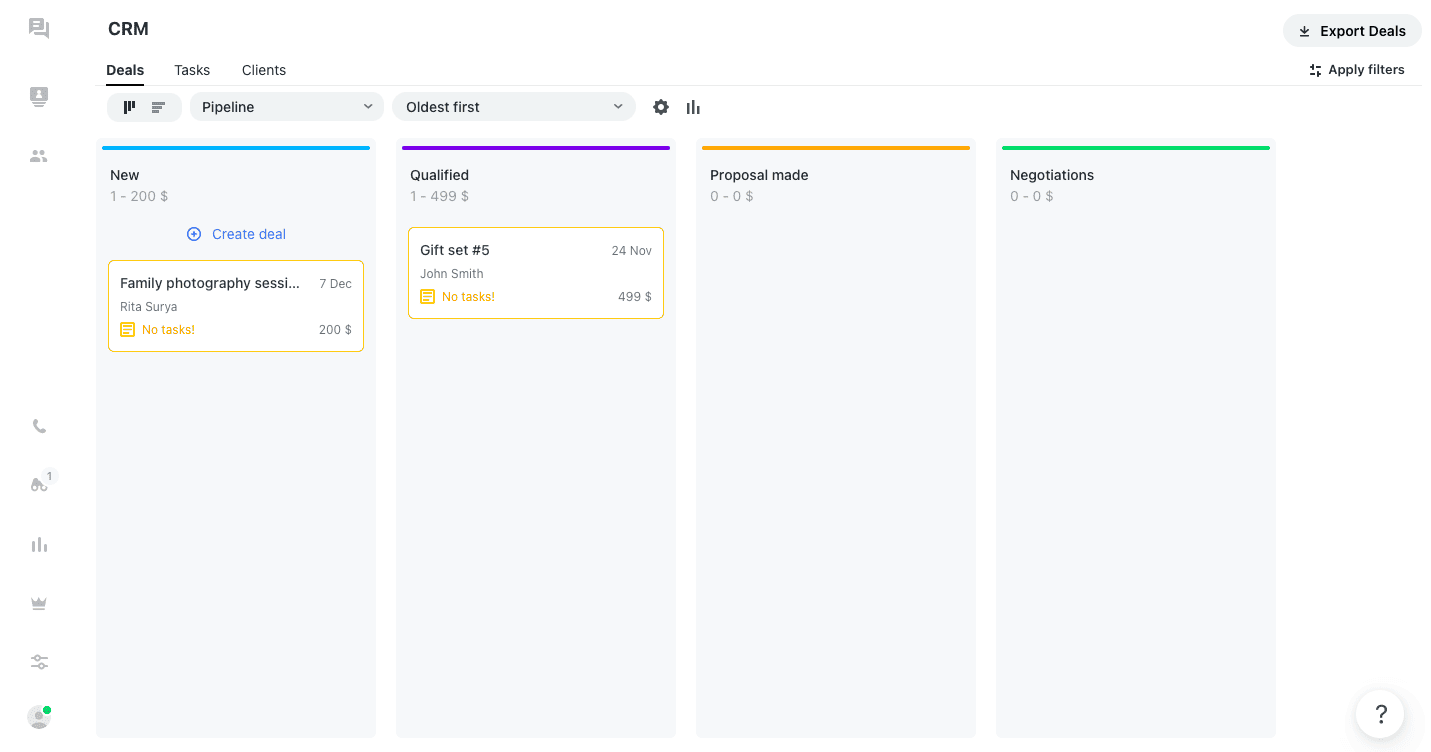The image size is (1431, 752).
Task: Open the Oldest first sort dropdown
Action: [x=514, y=107]
